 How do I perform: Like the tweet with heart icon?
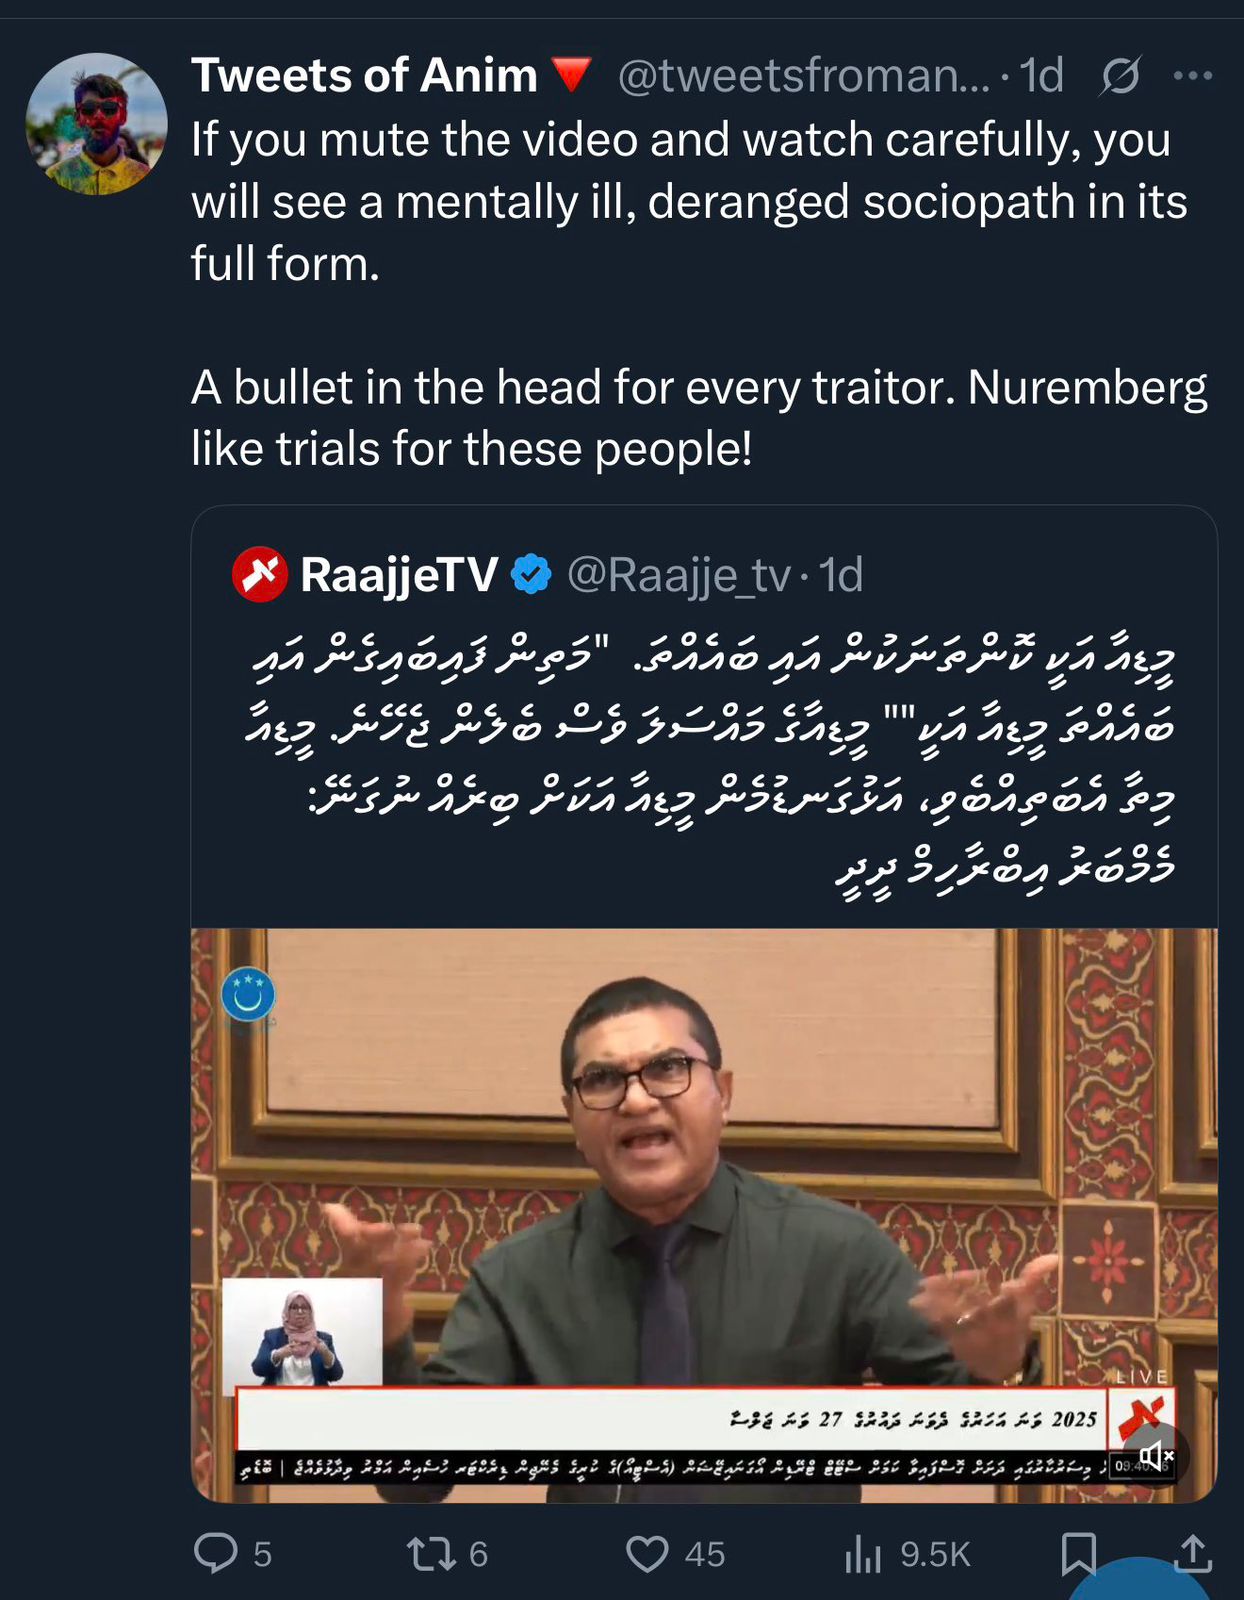tap(647, 1554)
